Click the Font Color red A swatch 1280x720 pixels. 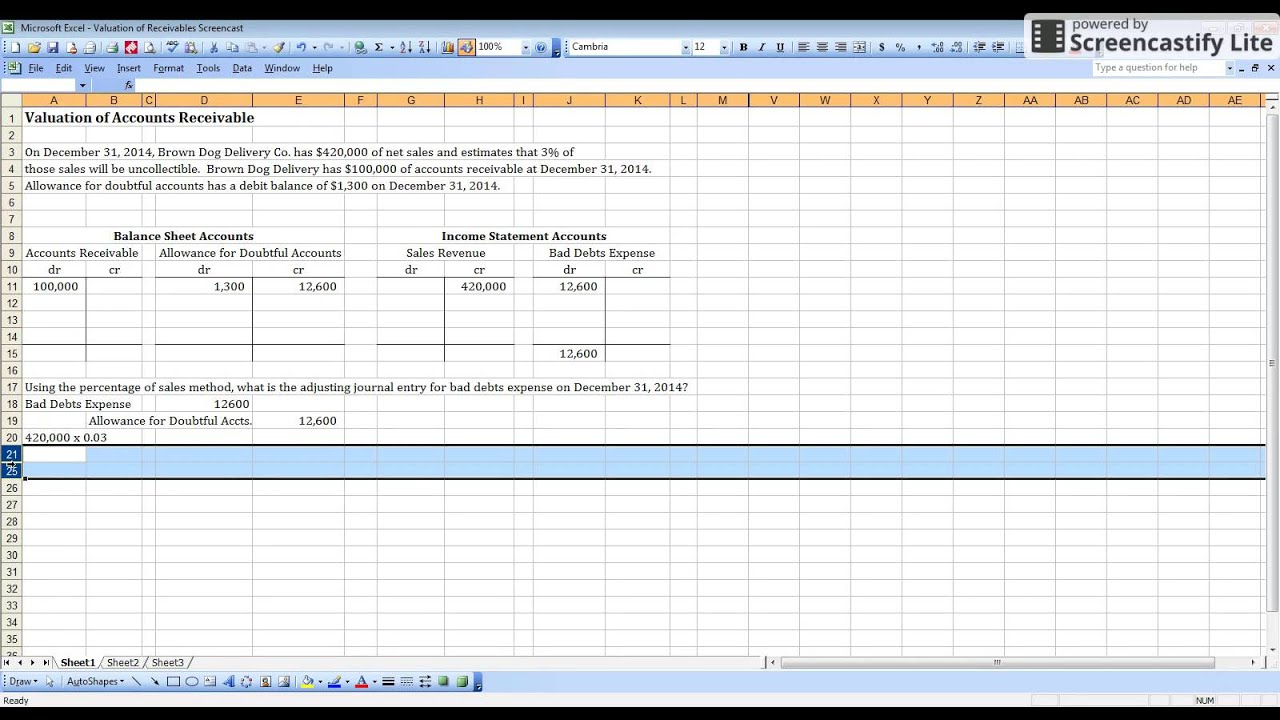(362, 682)
